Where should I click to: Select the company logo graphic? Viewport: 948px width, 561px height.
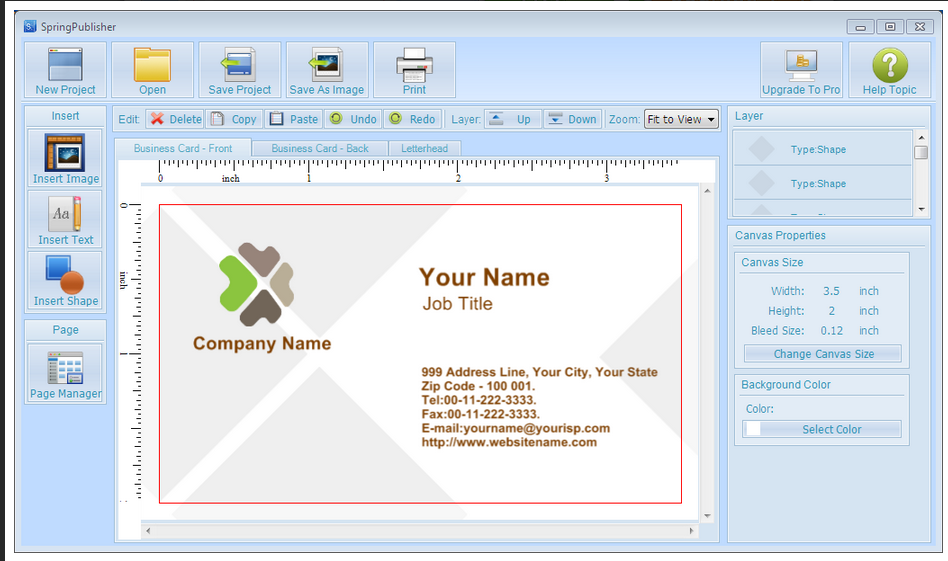pos(257,284)
